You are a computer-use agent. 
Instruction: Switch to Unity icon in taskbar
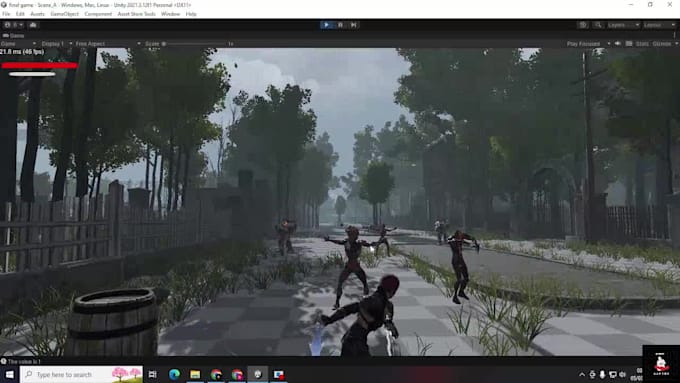pyautogui.click(x=258, y=374)
